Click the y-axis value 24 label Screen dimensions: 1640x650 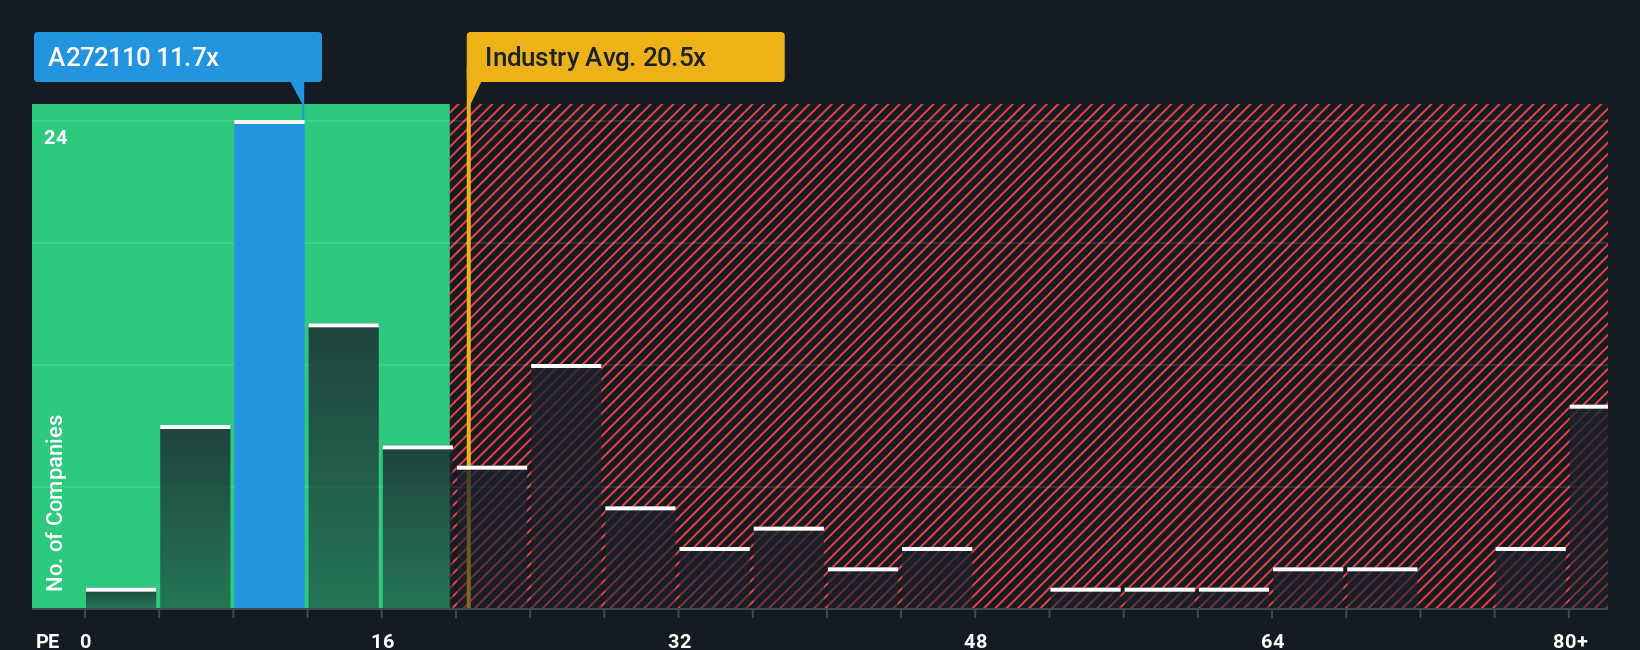(x=56, y=137)
